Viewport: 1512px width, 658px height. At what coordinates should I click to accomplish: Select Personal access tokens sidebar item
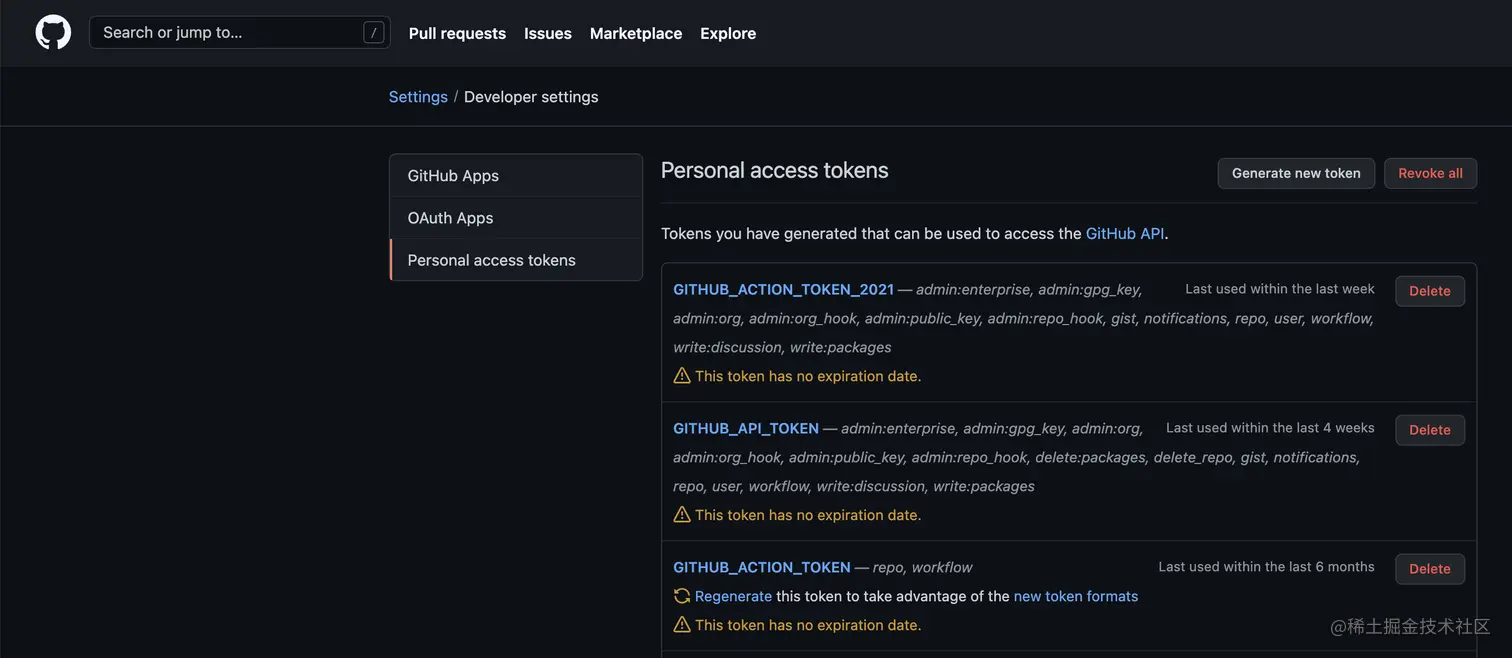(x=491, y=260)
